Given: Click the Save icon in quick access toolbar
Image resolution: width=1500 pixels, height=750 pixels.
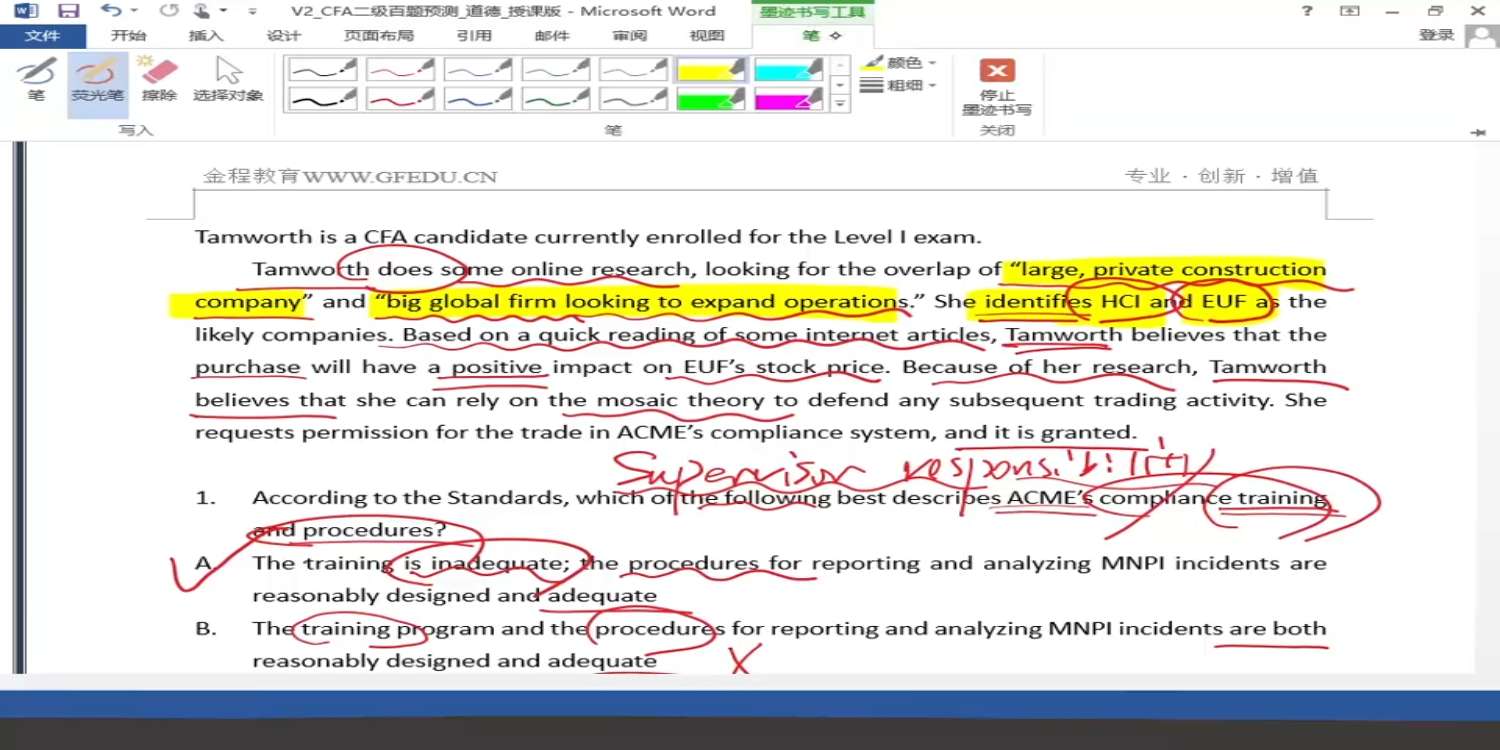Looking at the screenshot, I should coord(68,11).
